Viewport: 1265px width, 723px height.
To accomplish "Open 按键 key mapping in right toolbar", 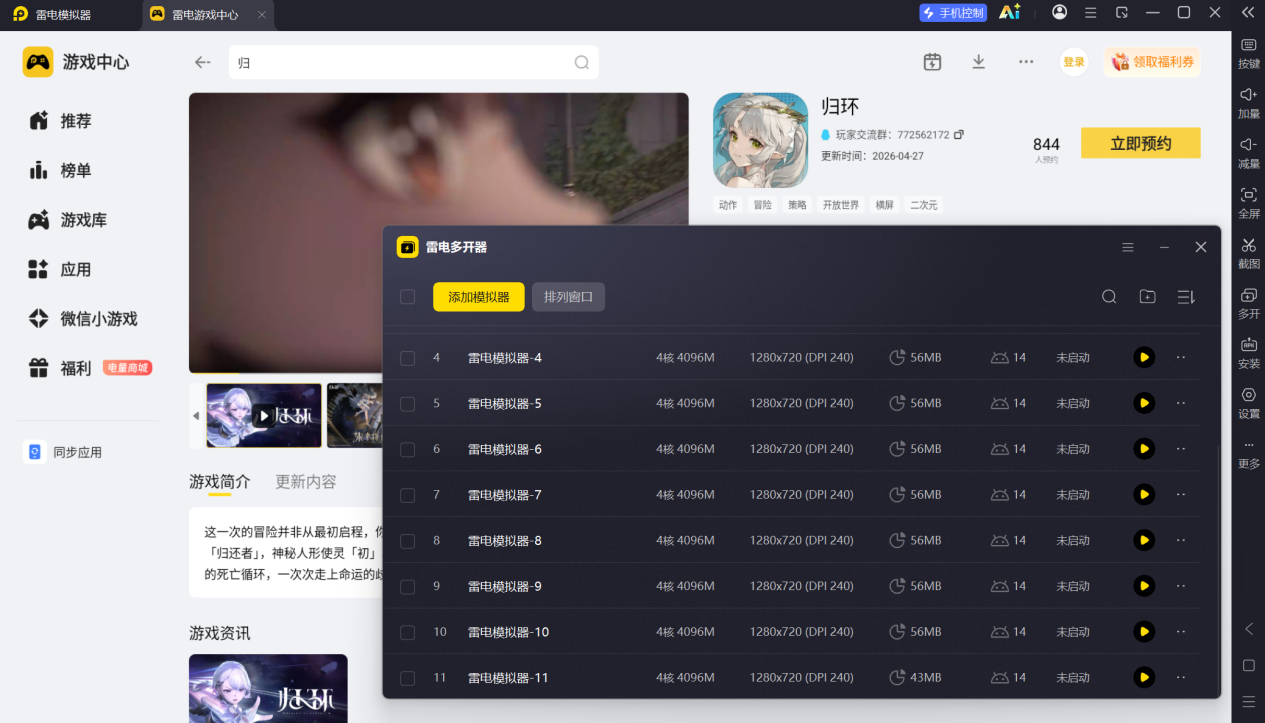I will (x=1249, y=53).
